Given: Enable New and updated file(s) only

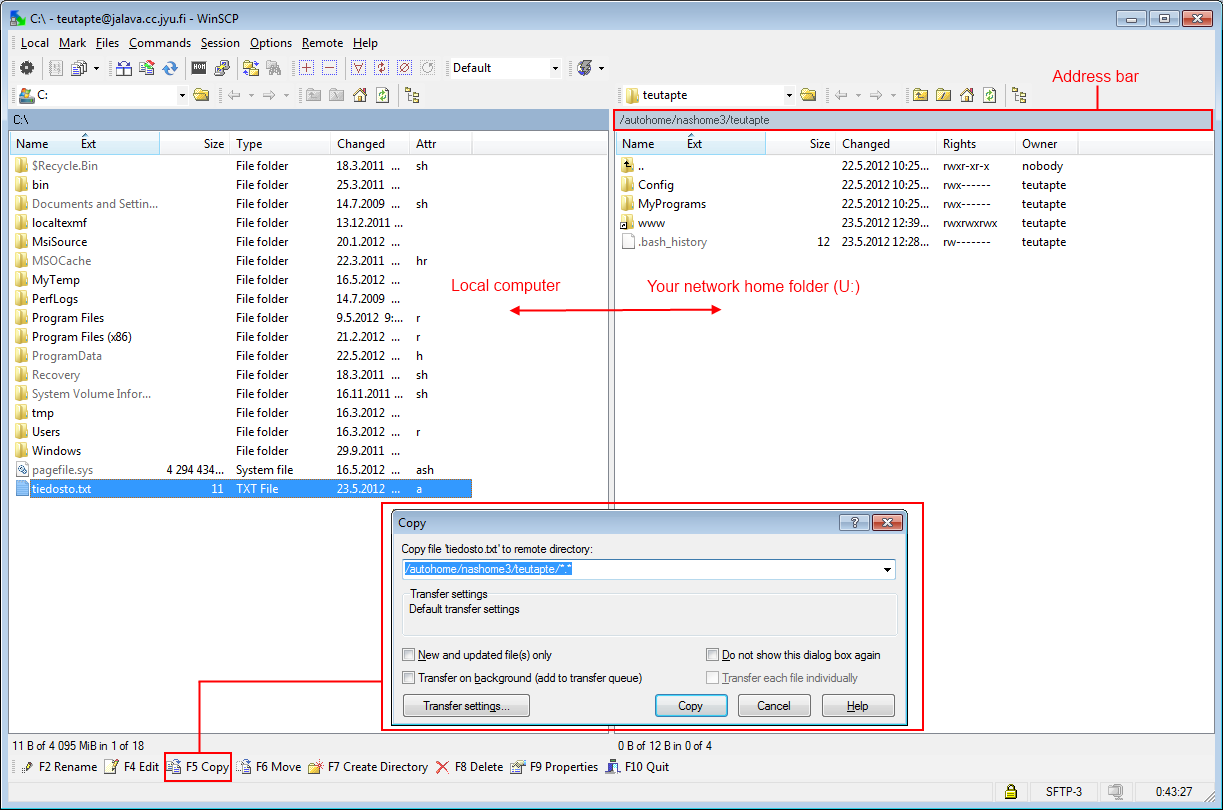Looking at the screenshot, I should (408, 655).
